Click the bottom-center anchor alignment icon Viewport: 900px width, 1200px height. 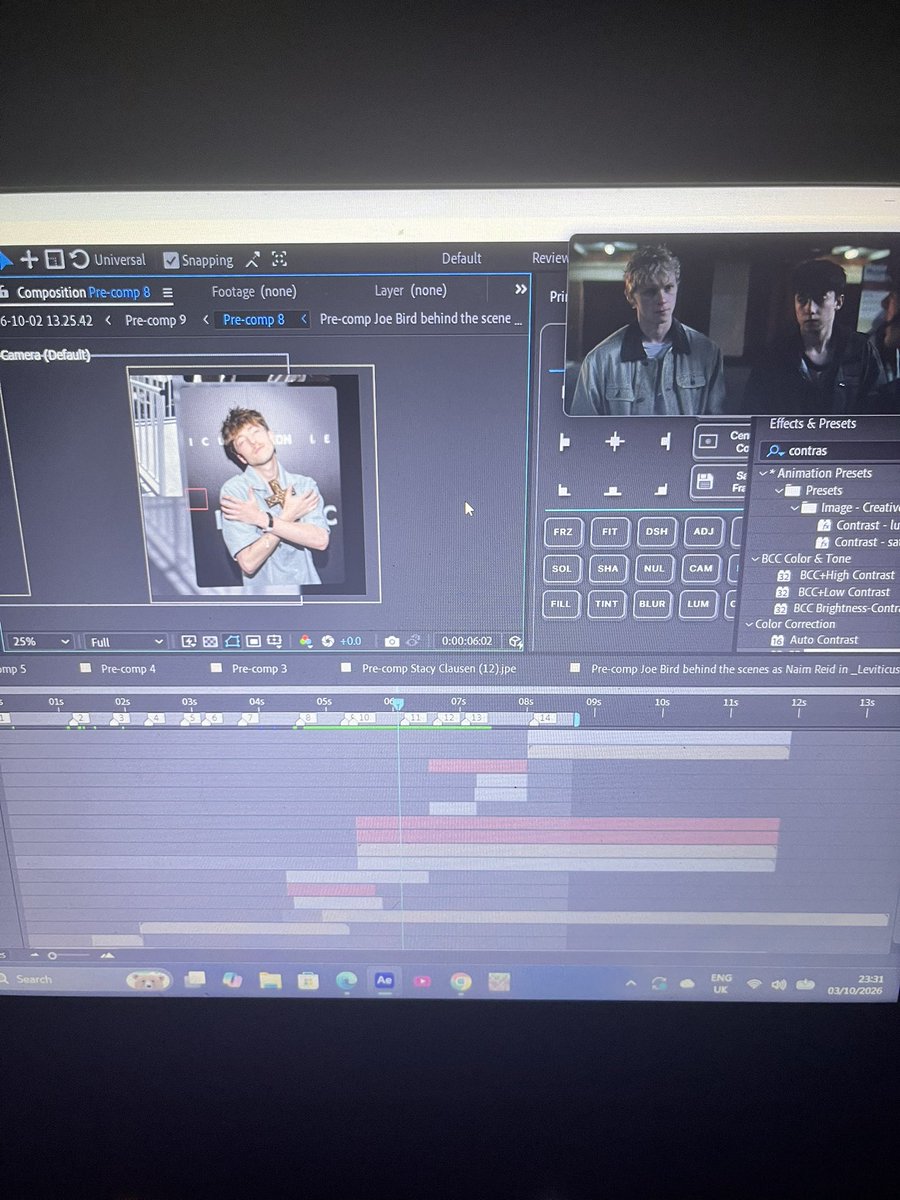(613, 490)
